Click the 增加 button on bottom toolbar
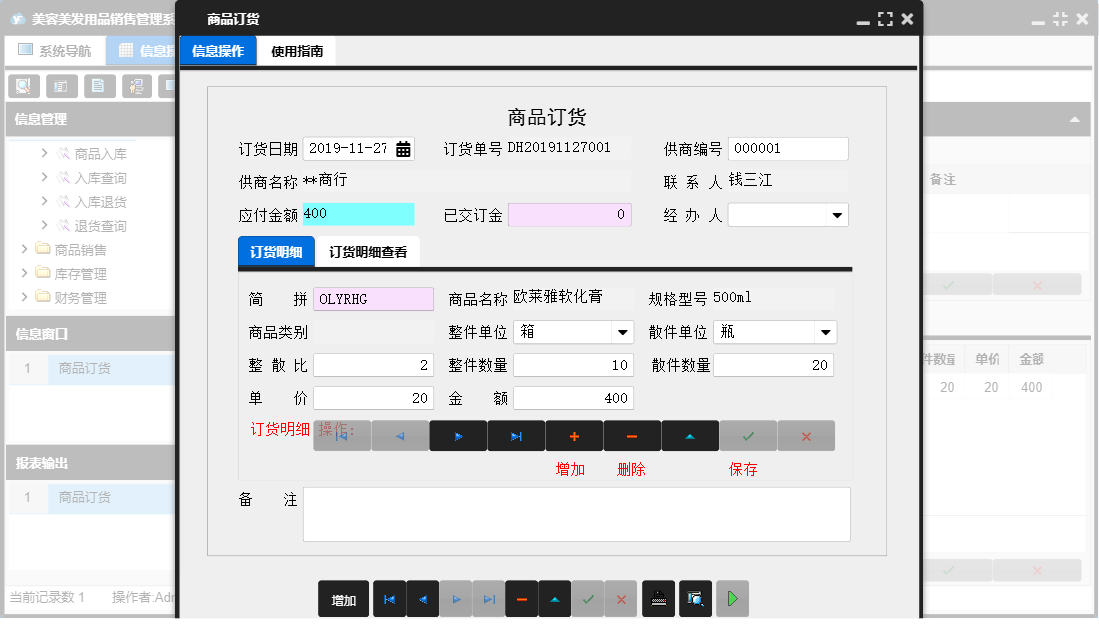The width and height of the screenshot is (1099, 625). coord(343,598)
